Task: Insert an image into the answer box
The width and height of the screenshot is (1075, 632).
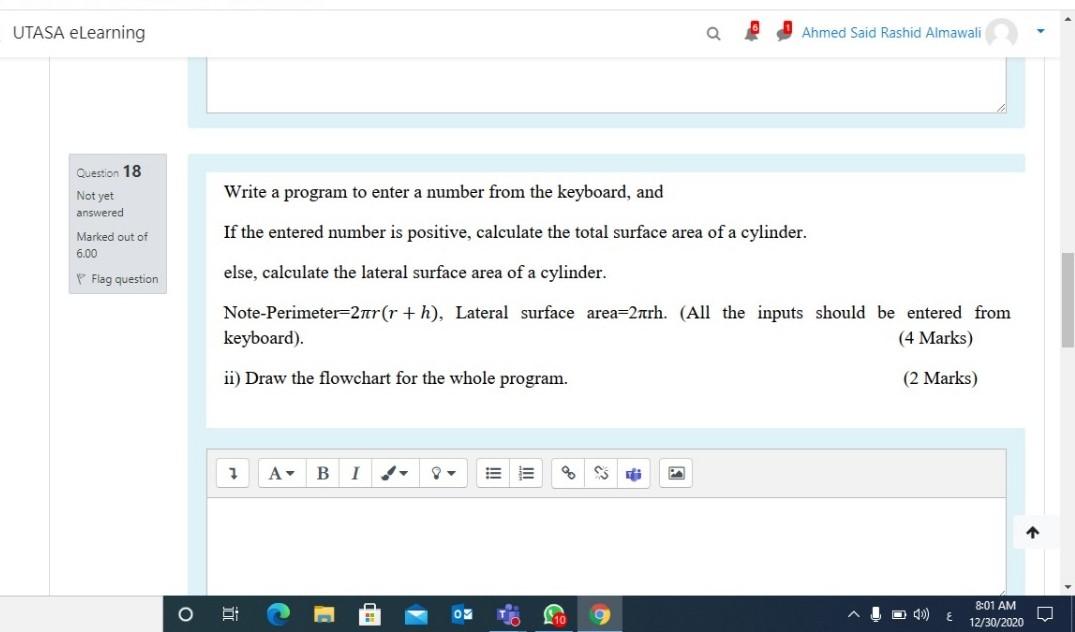Action: coord(675,473)
